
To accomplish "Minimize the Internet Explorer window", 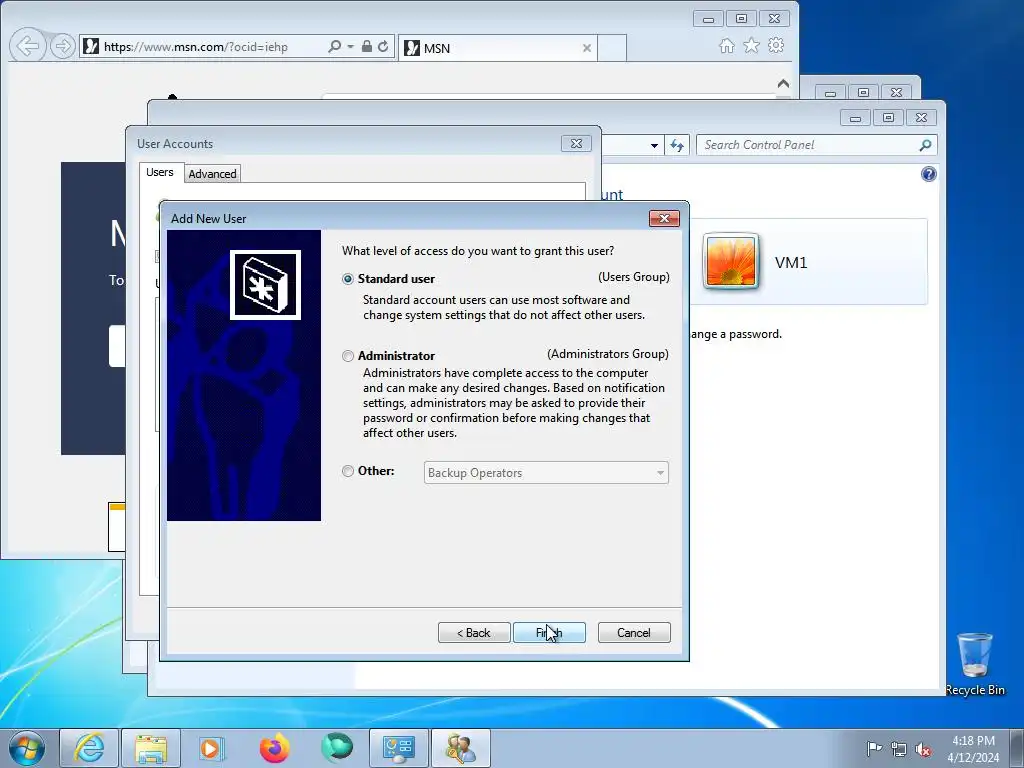I will pos(709,19).
